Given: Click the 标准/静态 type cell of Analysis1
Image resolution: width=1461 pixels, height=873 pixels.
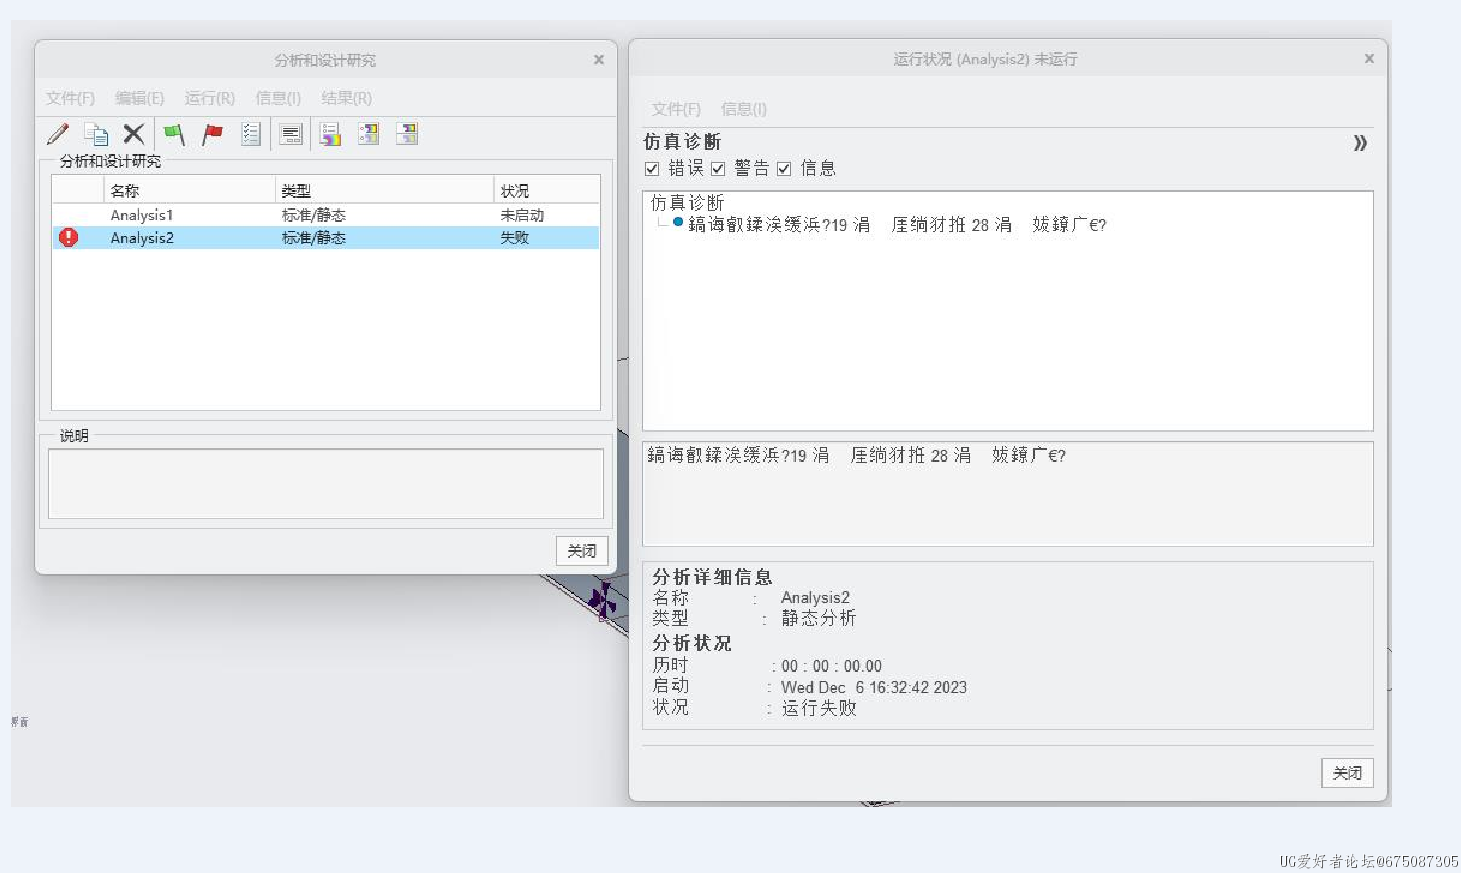Looking at the screenshot, I should pos(313,215).
